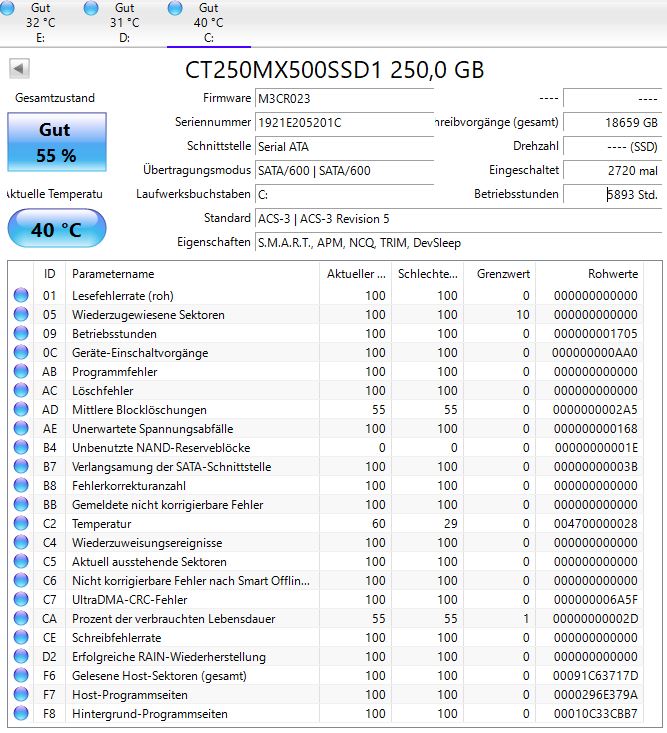Click the Gesamtzustand label
This screenshot has width=667, height=733.
point(55,98)
